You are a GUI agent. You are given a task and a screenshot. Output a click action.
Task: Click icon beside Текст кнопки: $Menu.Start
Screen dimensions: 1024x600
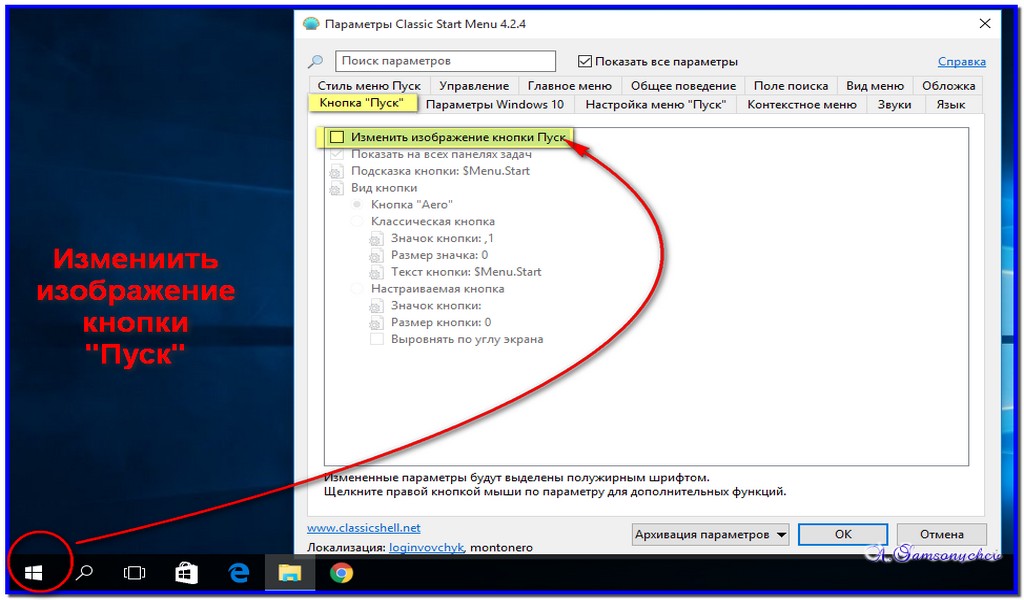[x=376, y=272]
